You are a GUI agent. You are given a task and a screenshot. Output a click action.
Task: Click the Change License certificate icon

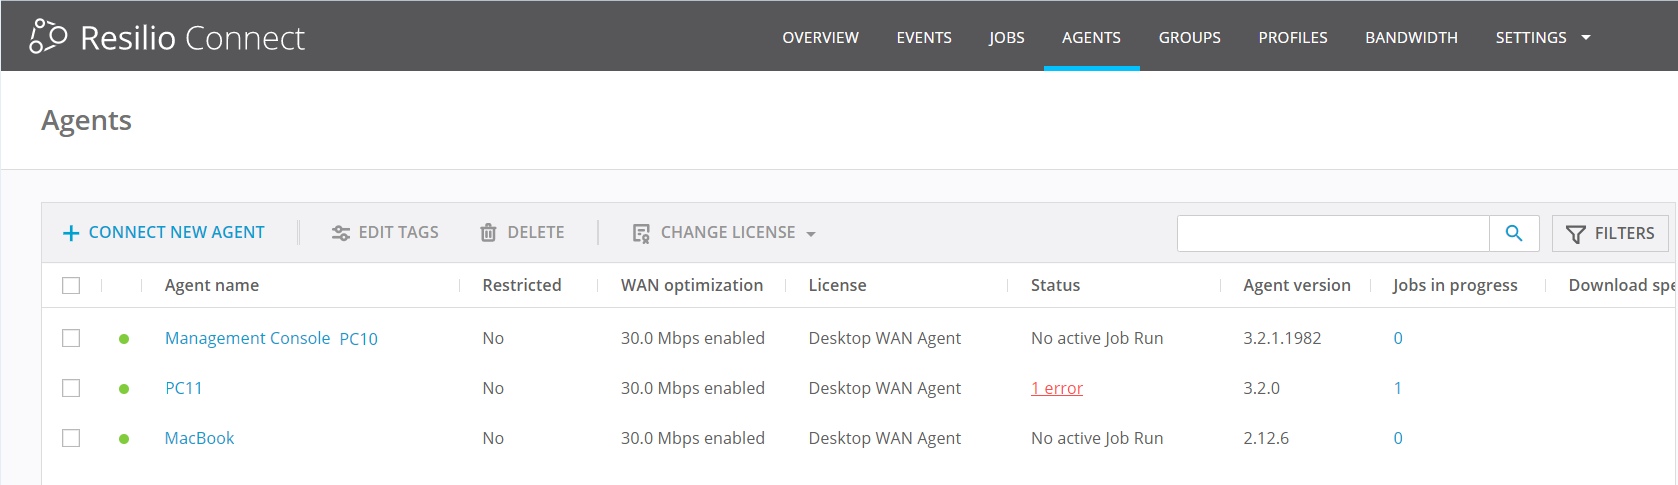(x=641, y=233)
